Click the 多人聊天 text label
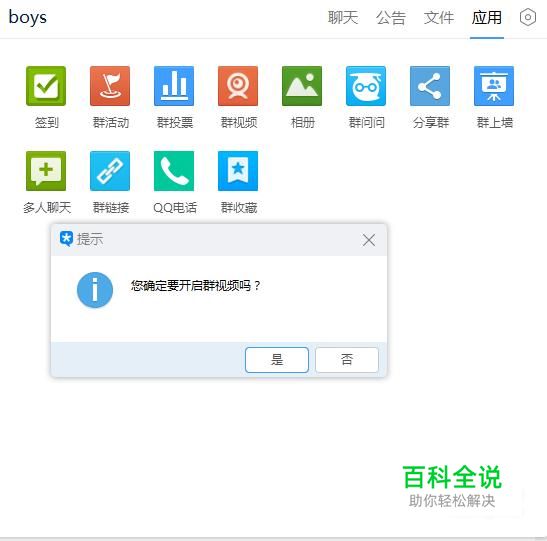547x541 pixels. [x=47, y=208]
